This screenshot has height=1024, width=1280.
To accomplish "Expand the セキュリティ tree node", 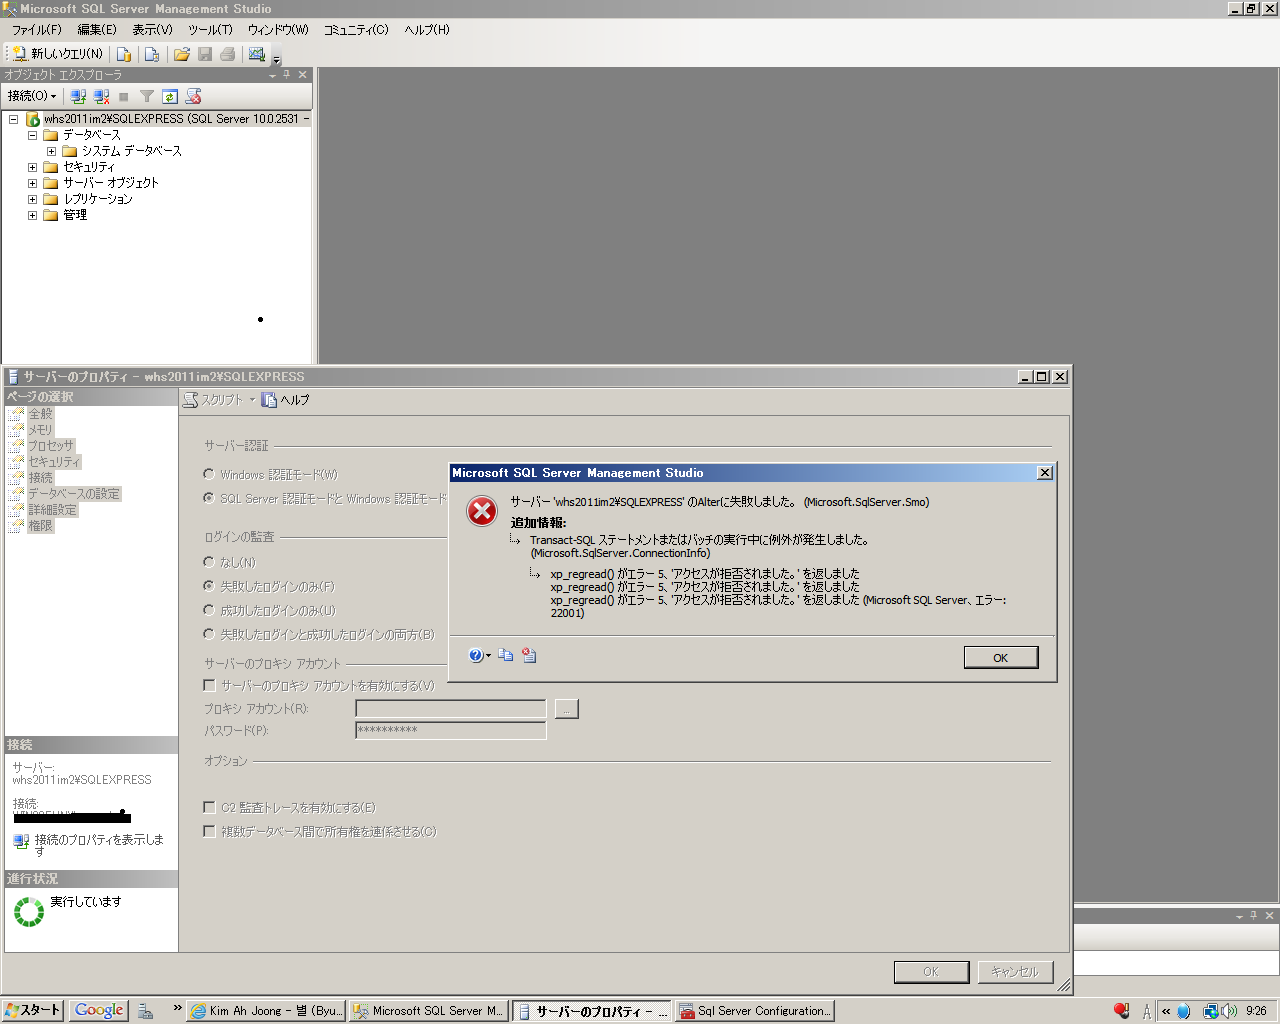I will tap(32, 167).
